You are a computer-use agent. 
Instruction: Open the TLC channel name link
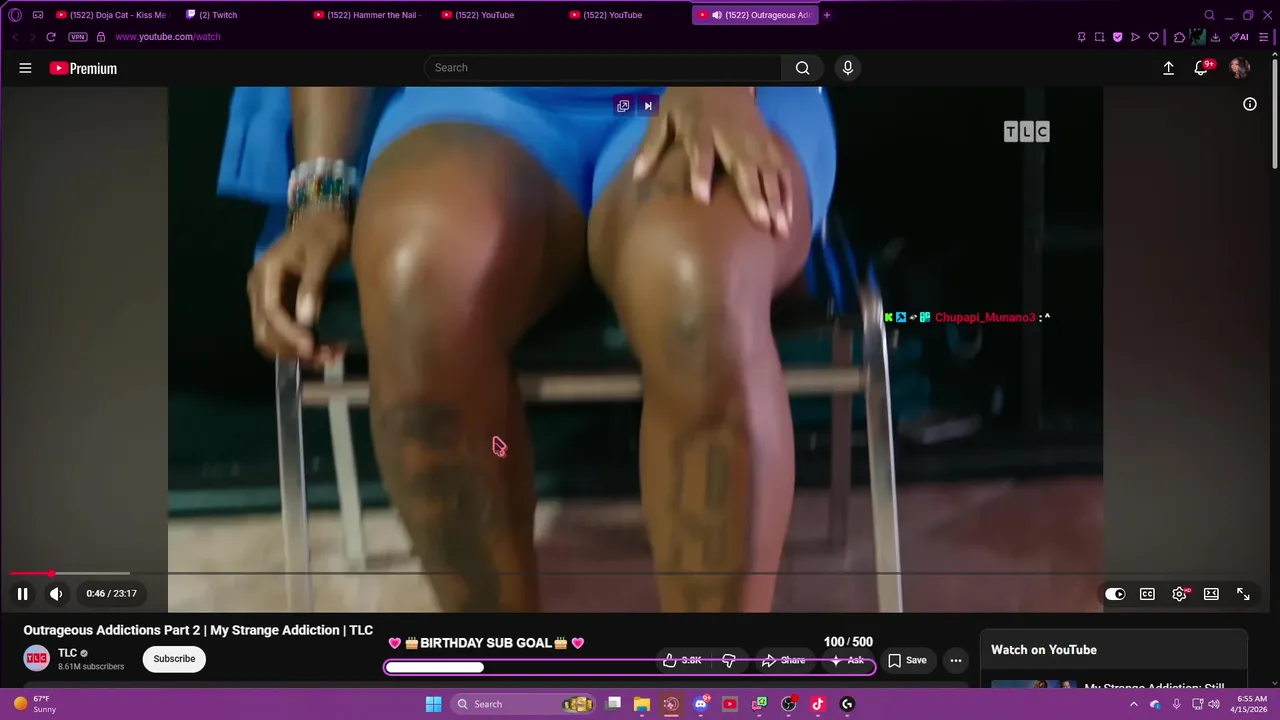67,653
